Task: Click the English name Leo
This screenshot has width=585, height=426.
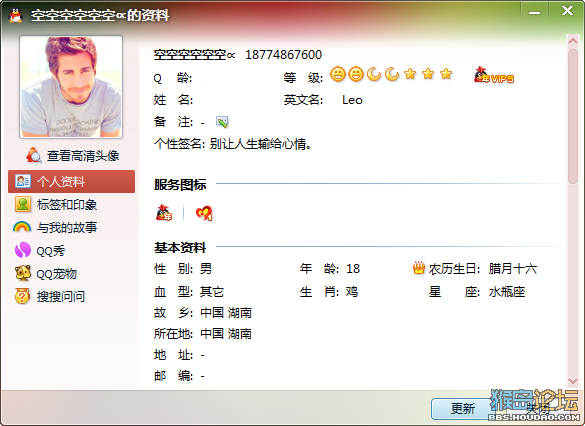Action: click(352, 100)
